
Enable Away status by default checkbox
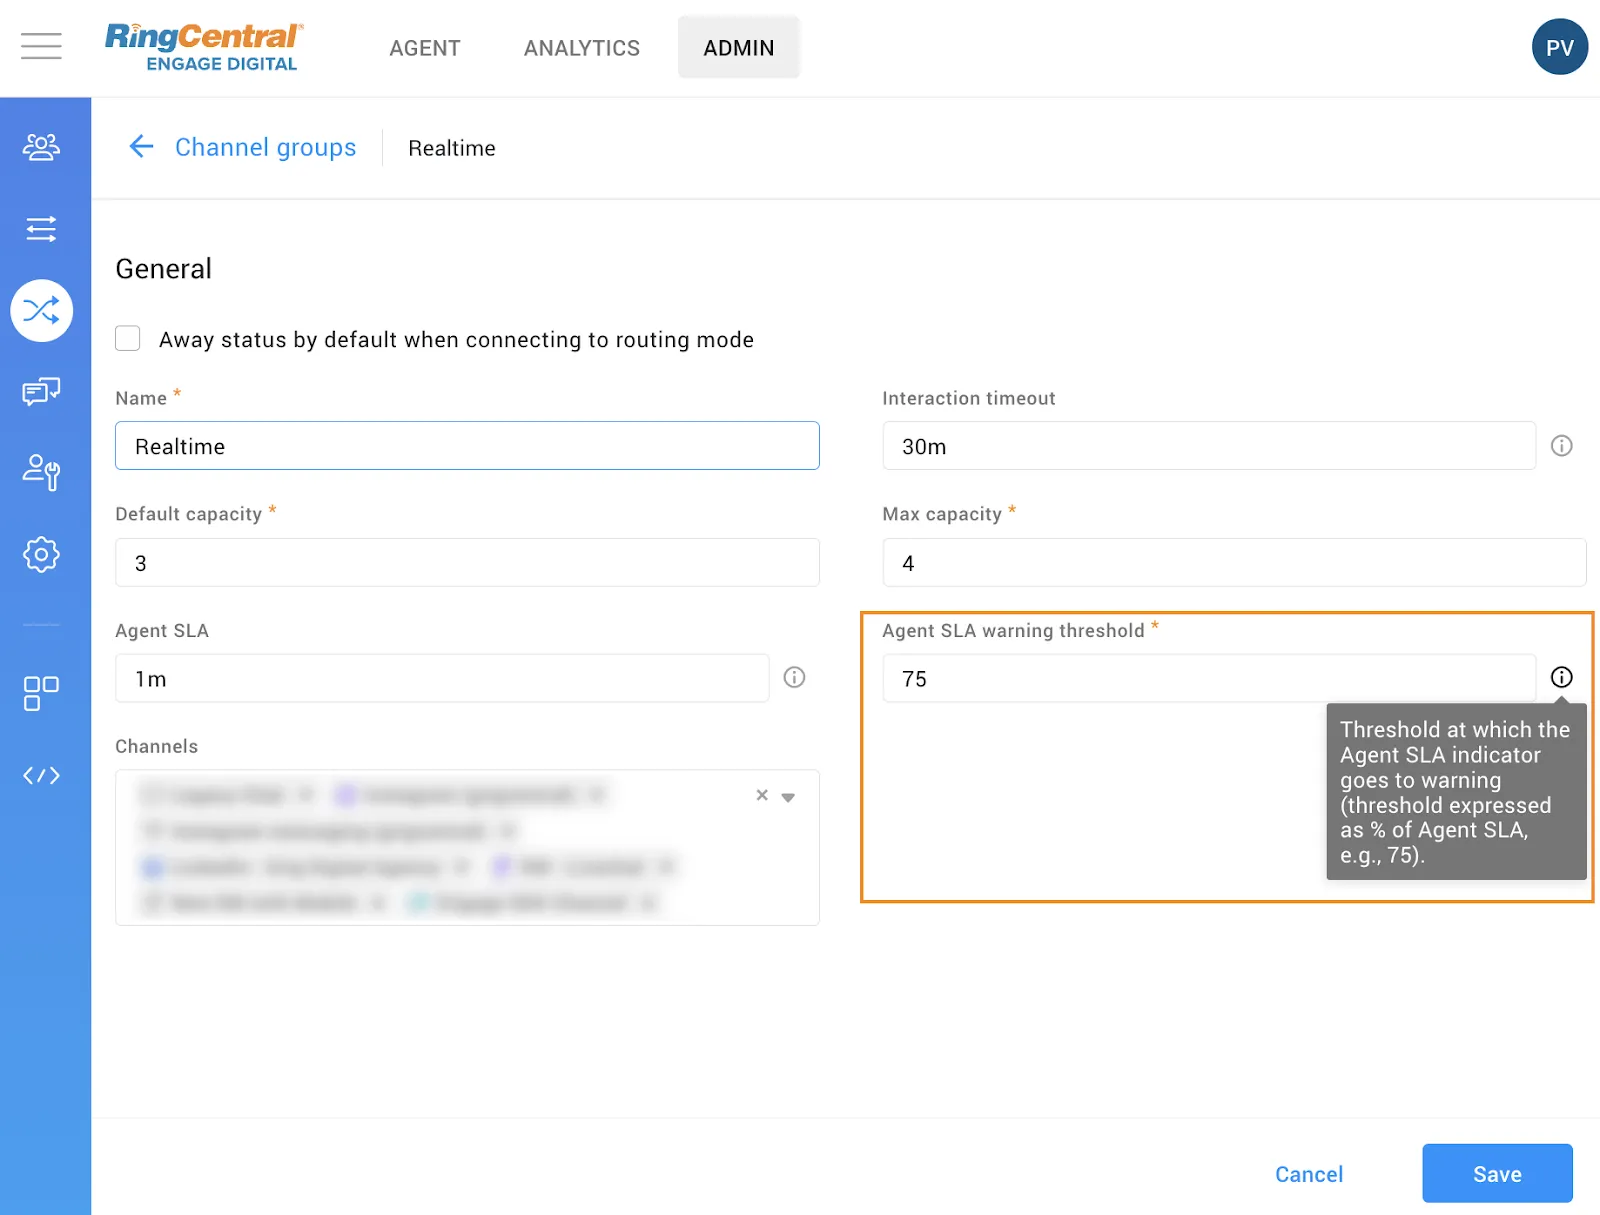point(128,339)
